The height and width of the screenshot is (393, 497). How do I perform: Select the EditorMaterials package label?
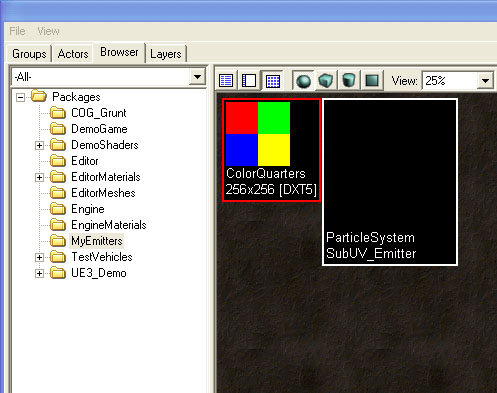[106, 177]
